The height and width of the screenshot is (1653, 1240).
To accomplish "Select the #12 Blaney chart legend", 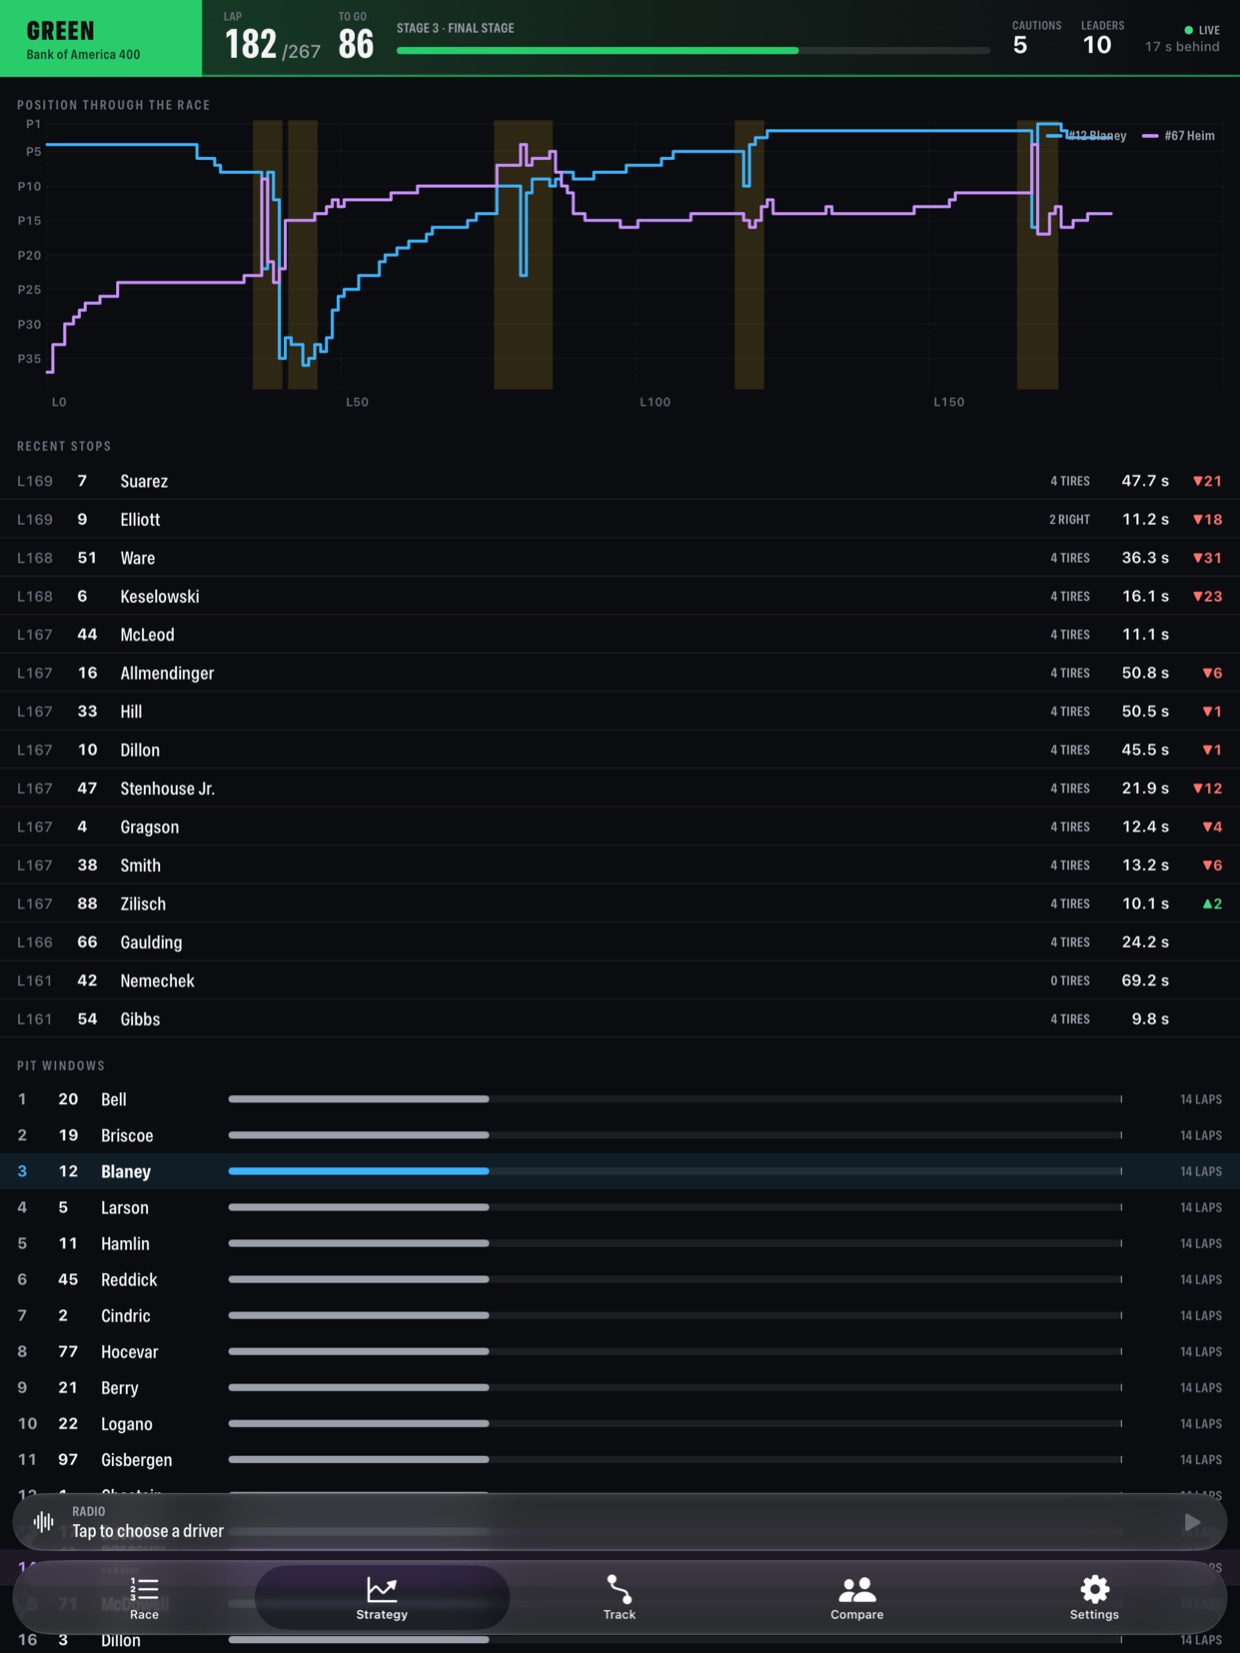I will coord(1087,135).
